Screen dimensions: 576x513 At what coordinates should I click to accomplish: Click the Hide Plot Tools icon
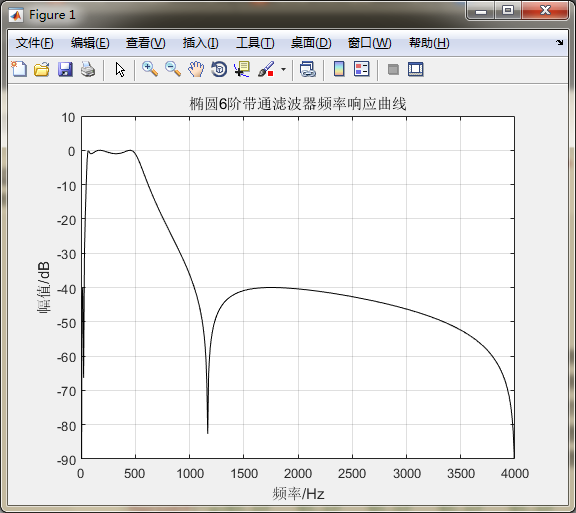(393, 69)
